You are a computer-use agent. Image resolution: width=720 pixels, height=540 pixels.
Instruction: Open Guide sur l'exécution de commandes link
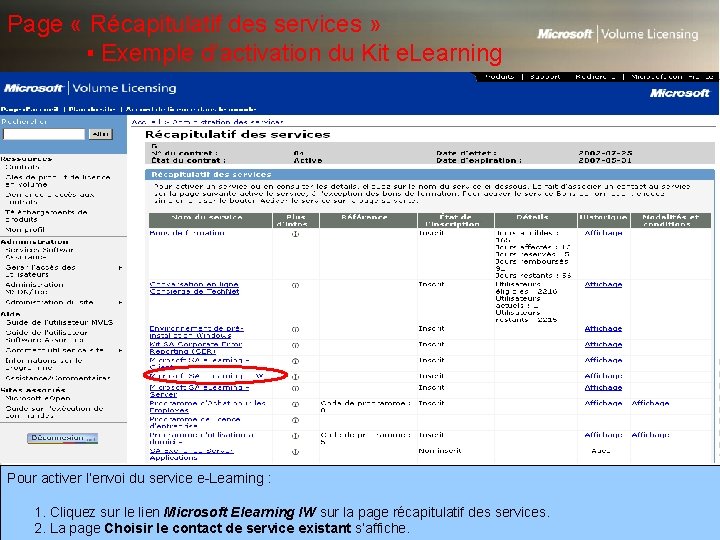54,412
